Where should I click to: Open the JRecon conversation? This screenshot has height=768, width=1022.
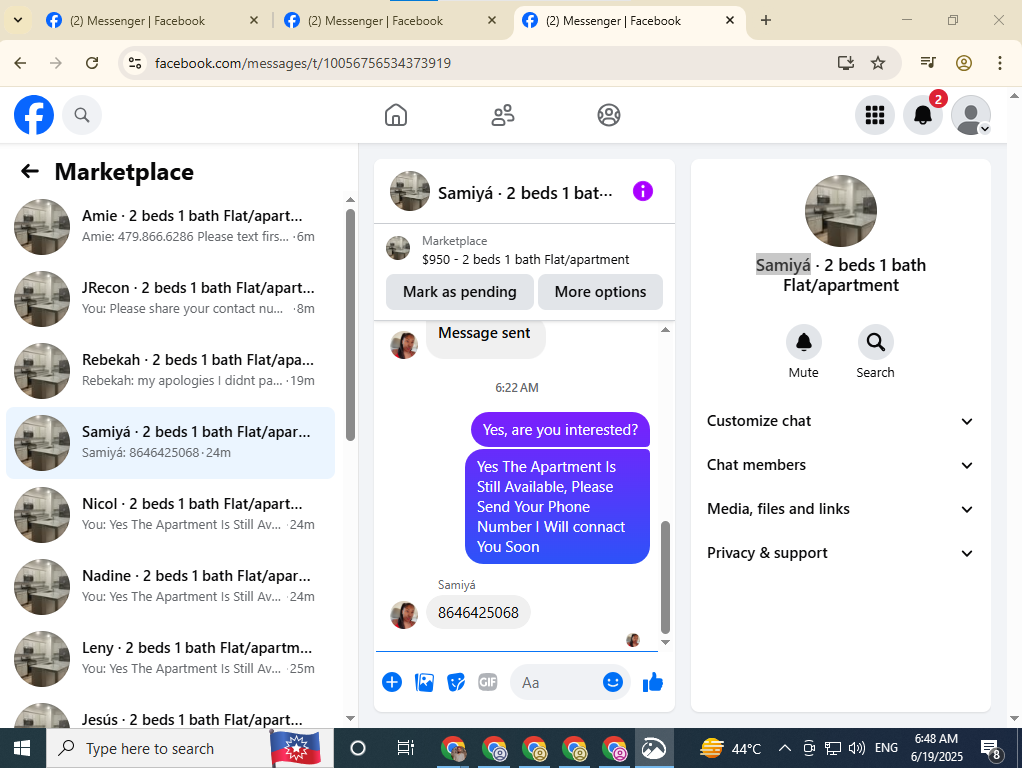pyautogui.click(x=171, y=299)
